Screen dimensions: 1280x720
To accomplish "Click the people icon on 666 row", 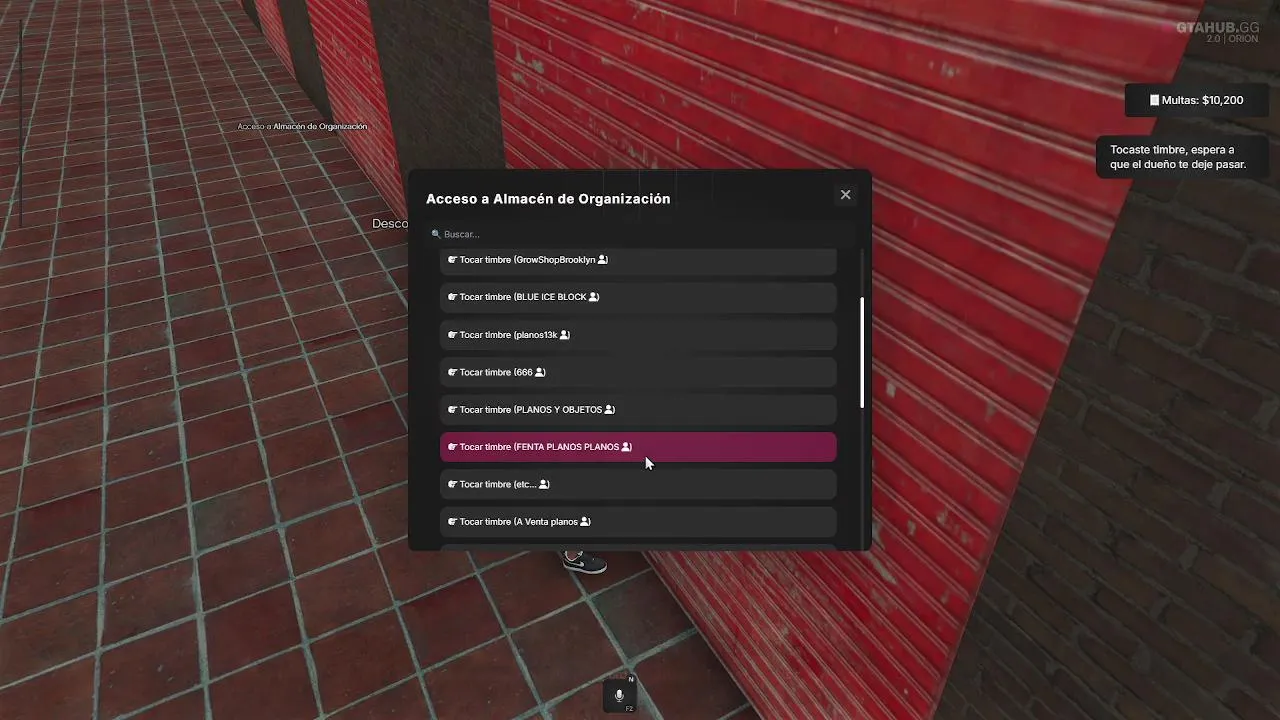I will [x=540, y=372].
